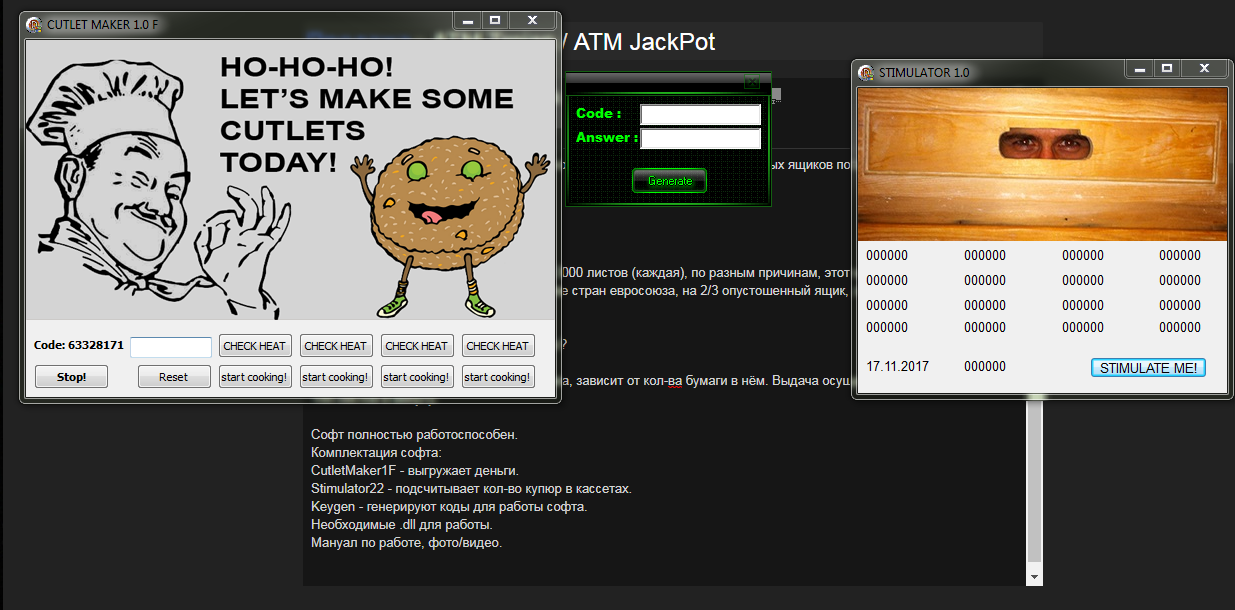Maximize the Stimulator 1.0 window
This screenshot has height=610, width=1235.
1166,68
